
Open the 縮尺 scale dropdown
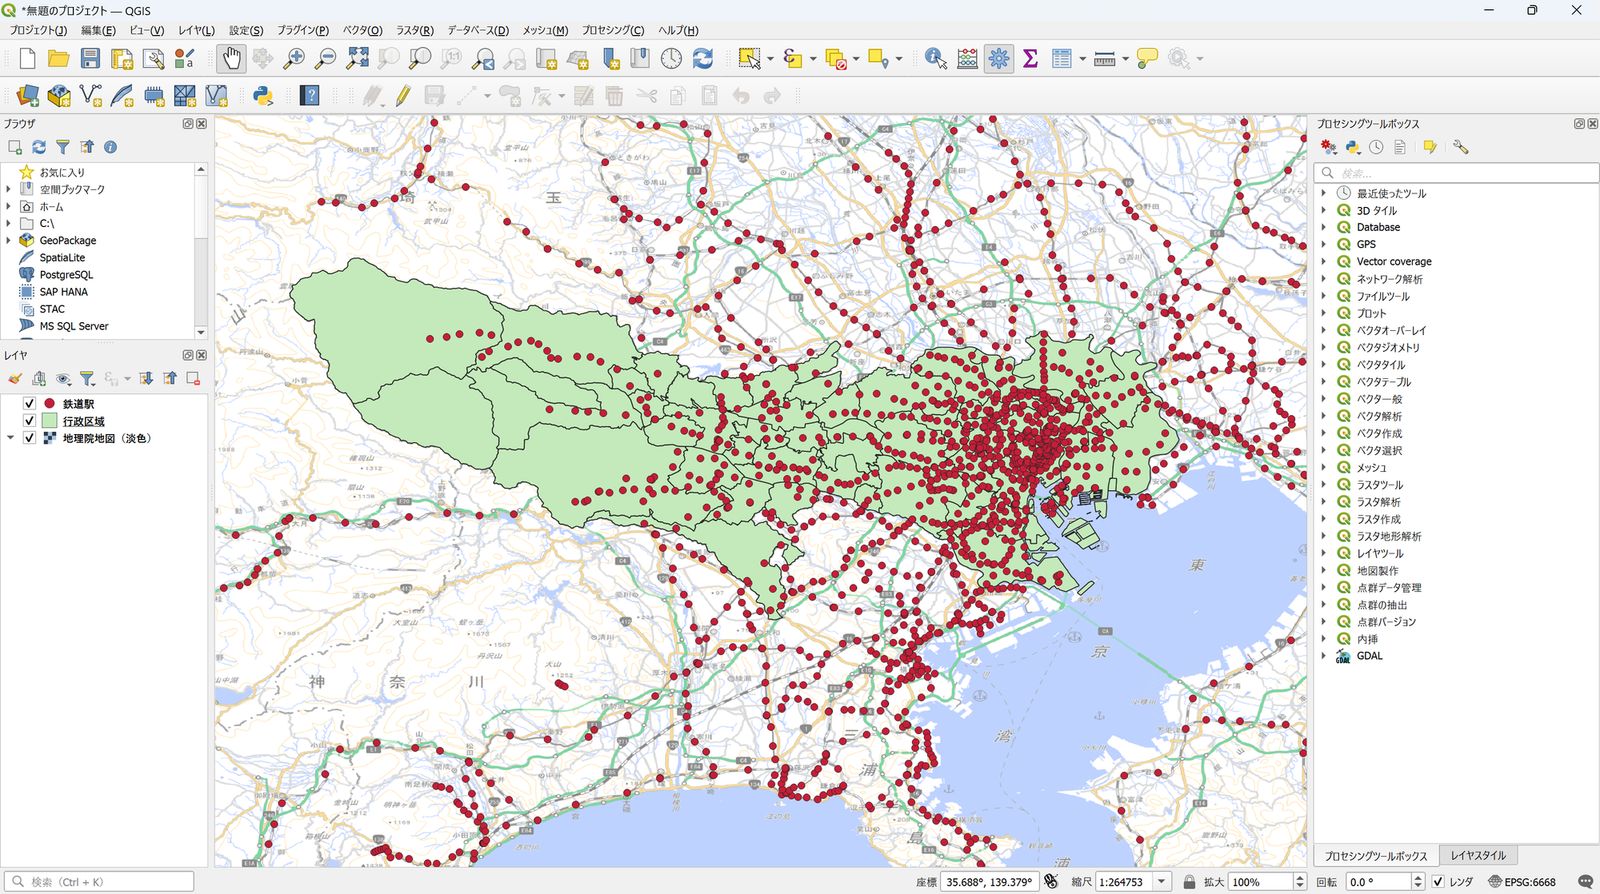tap(1162, 882)
